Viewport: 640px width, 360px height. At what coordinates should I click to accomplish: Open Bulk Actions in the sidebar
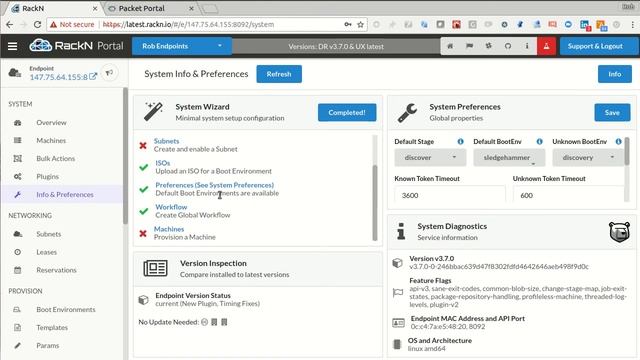coord(56,158)
